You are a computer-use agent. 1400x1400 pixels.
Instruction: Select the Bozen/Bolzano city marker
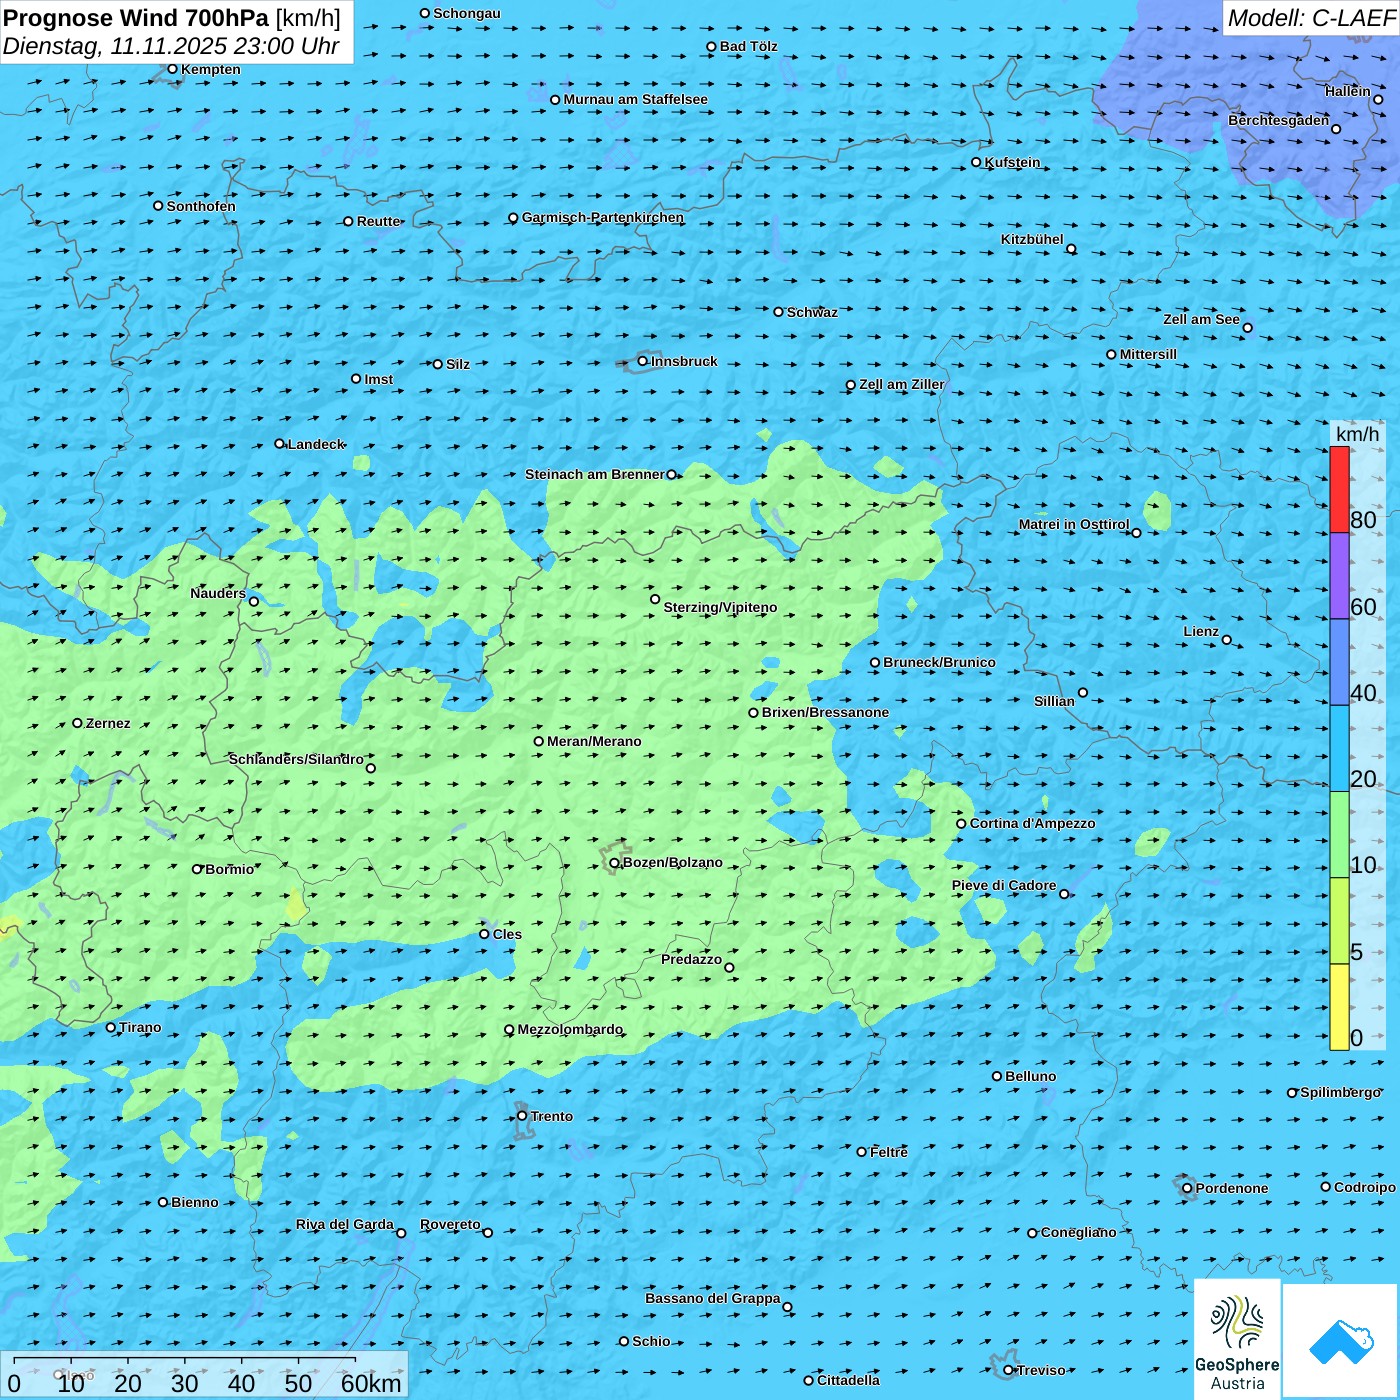614,863
